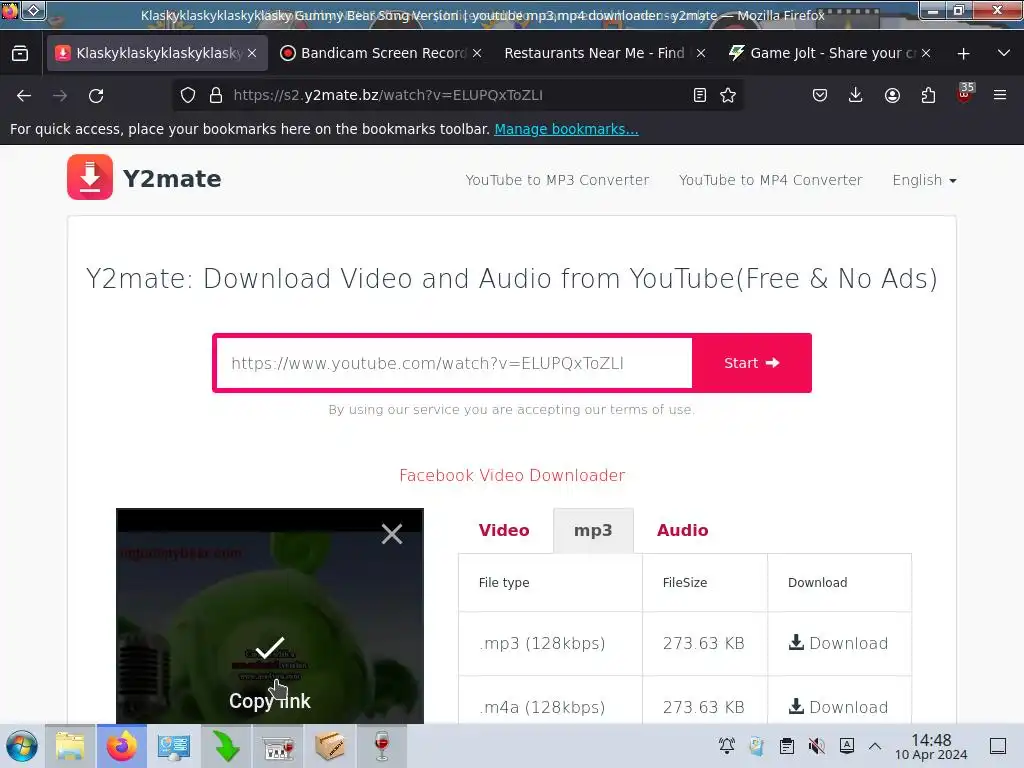Close the Klaskyklasky y2mate tab
The width and height of the screenshot is (1024, 768).
252,54
